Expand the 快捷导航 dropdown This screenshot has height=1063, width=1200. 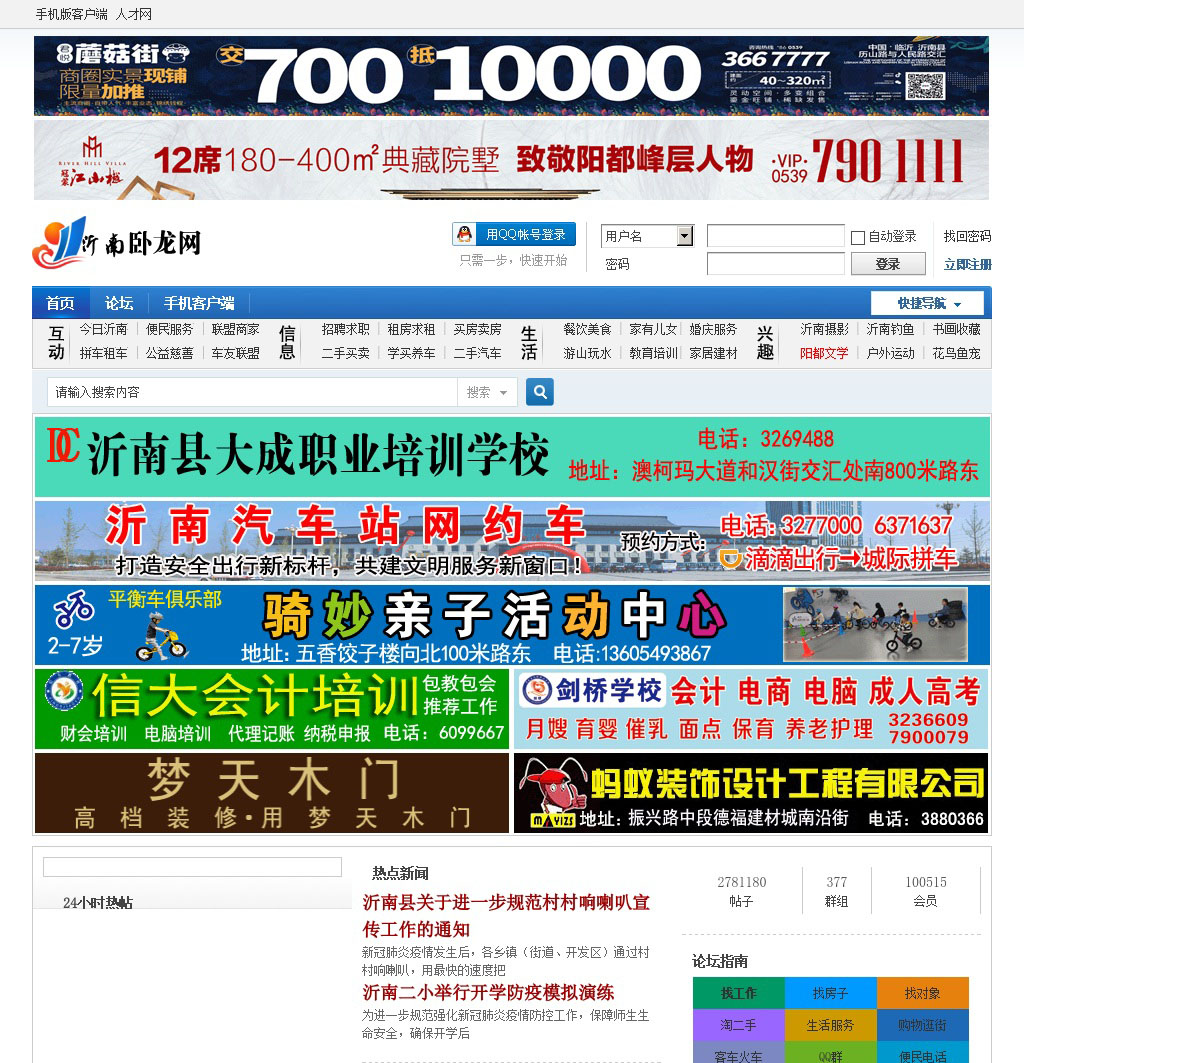pos(927,303)
